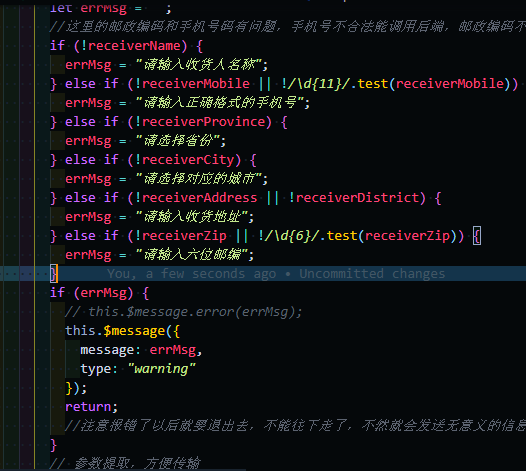The image size is (526, 471).
Task: Click the commented this.$message.error line
Action: pyautogui.click(x=183, y=312)
